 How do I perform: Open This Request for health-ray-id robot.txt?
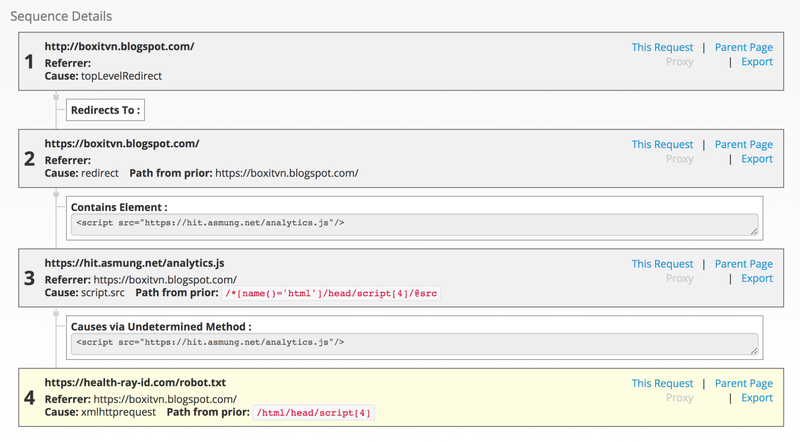[662, 383]
